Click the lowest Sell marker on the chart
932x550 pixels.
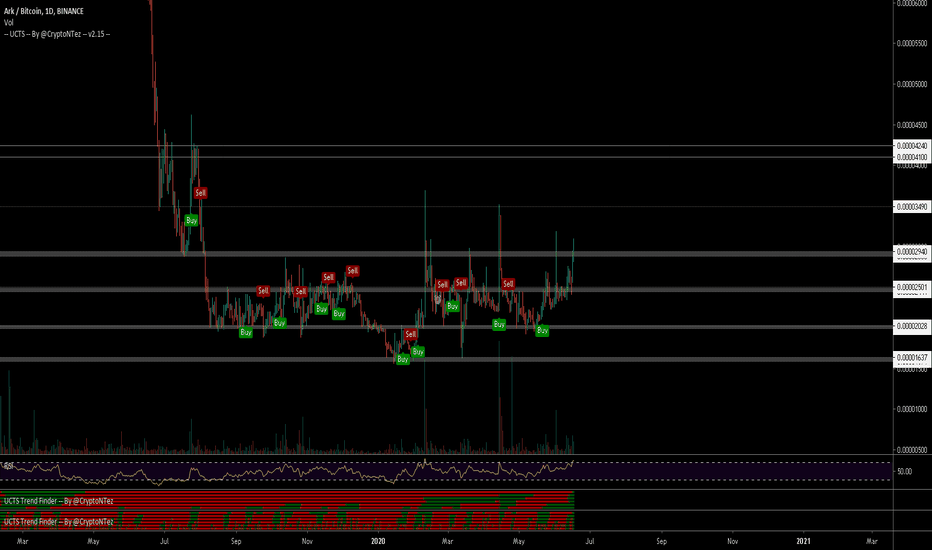[410, 334]
